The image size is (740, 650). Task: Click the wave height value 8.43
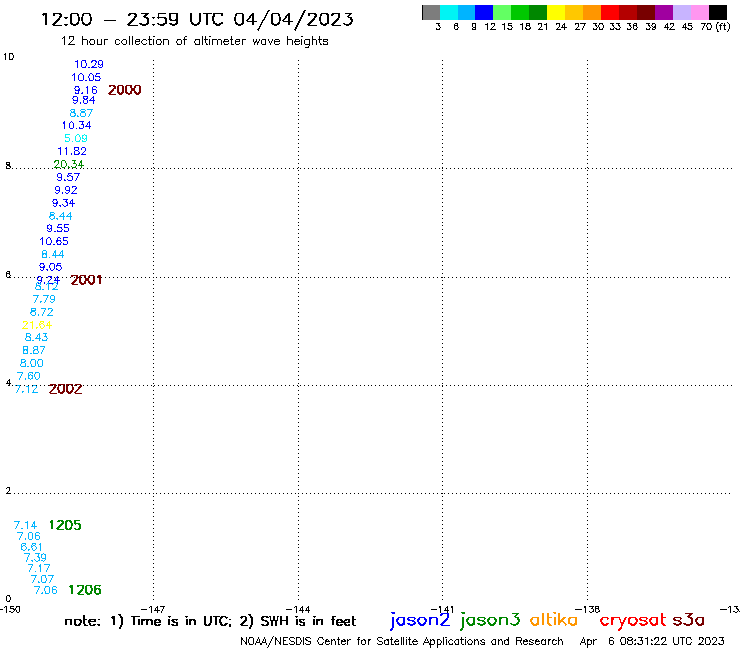pyautogui.click(x=36, y=338)
